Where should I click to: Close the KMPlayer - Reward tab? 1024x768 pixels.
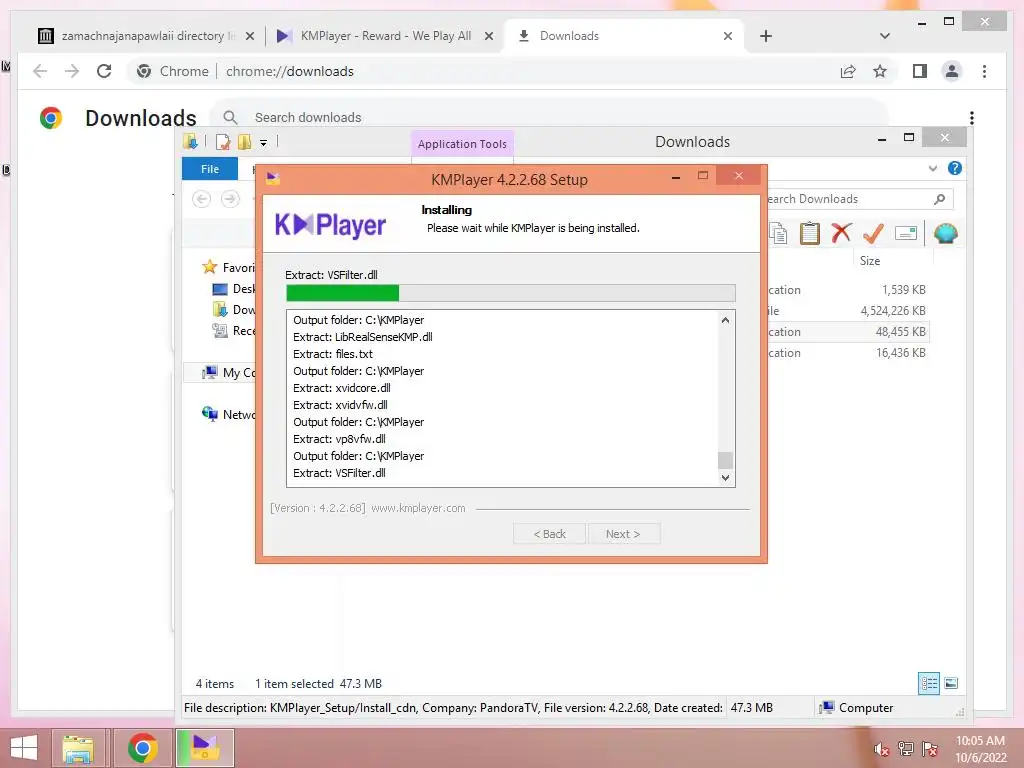[x=488, y=36]
